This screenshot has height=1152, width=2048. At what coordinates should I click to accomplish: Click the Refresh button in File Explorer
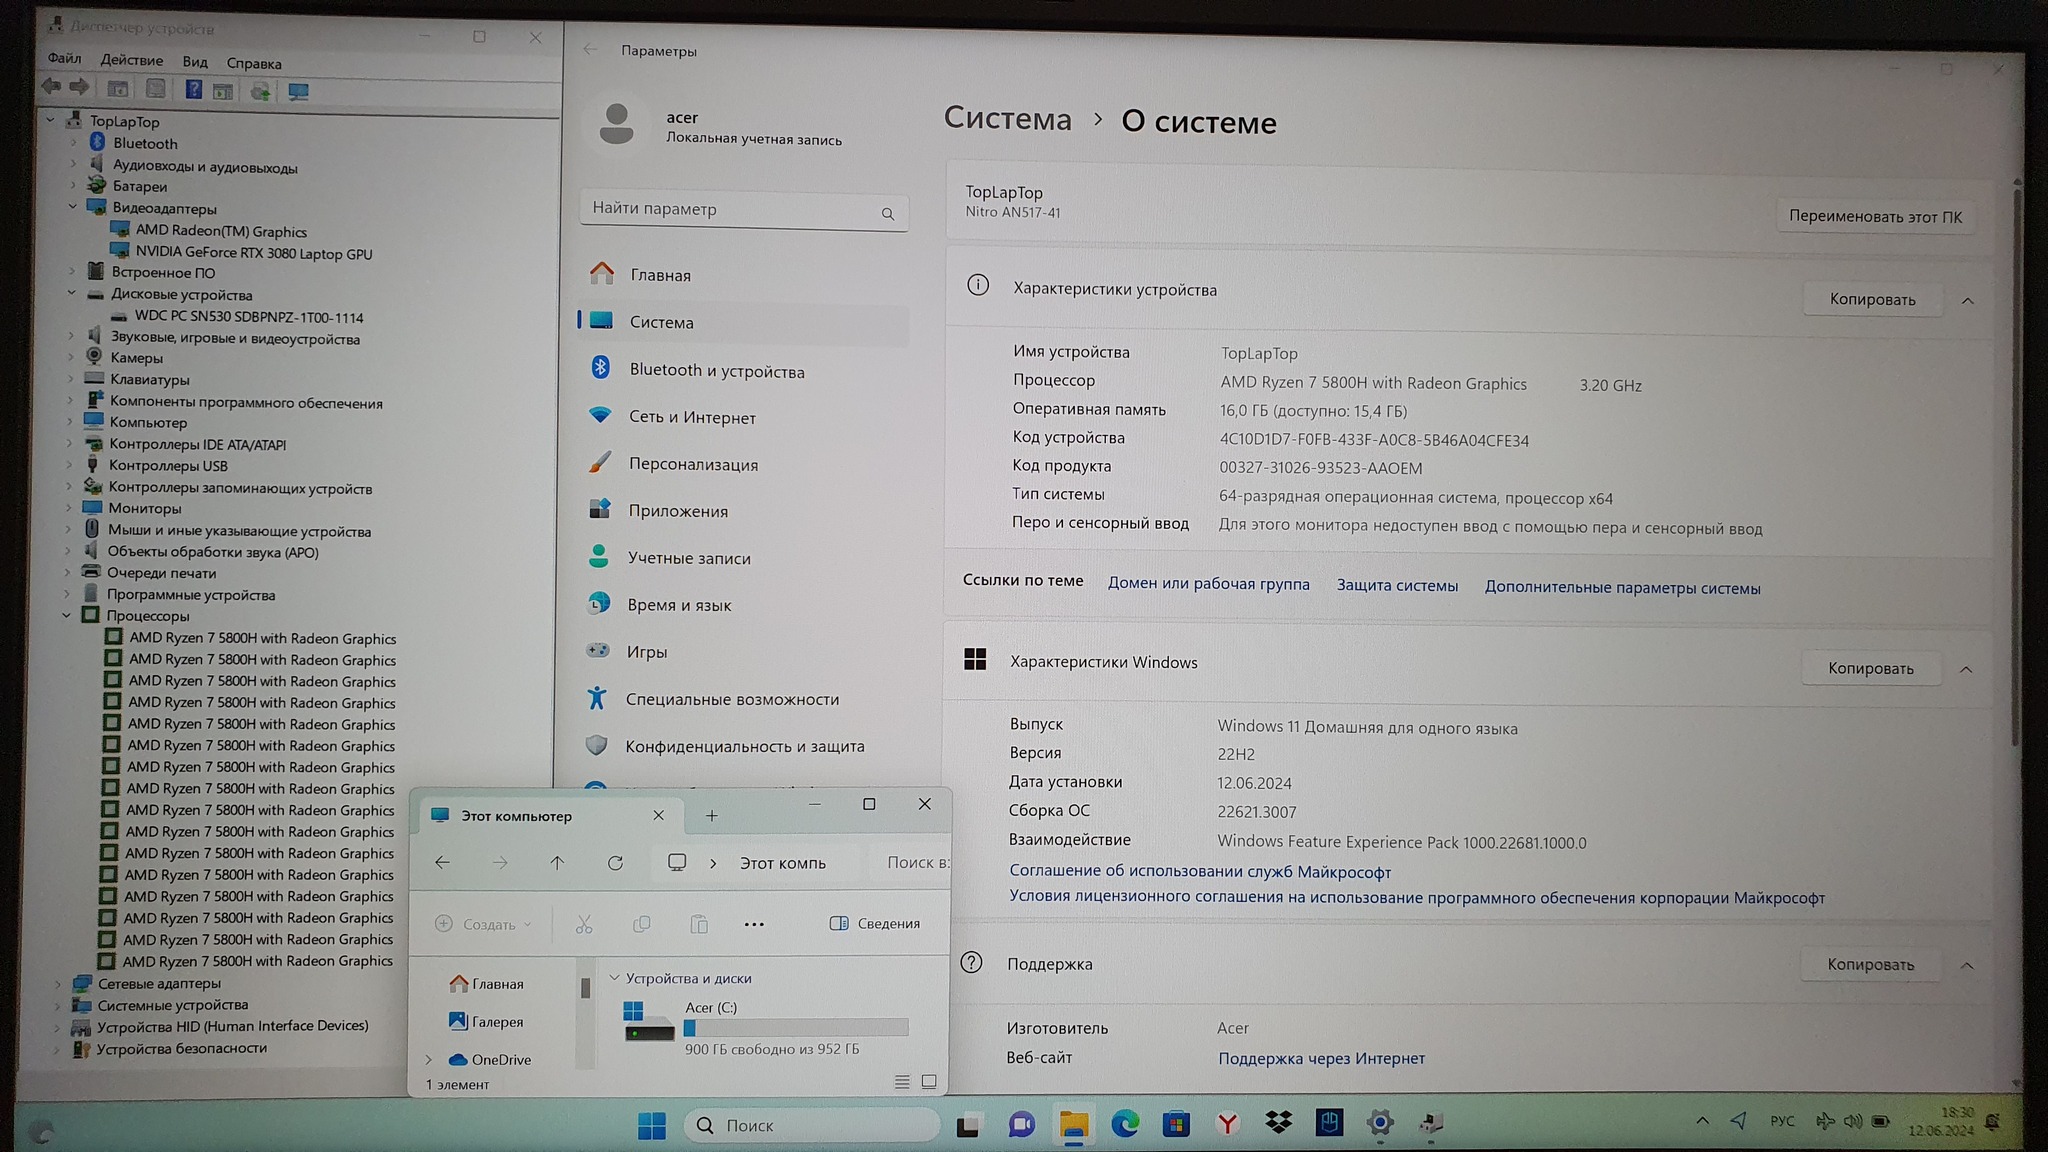(615, 863)
